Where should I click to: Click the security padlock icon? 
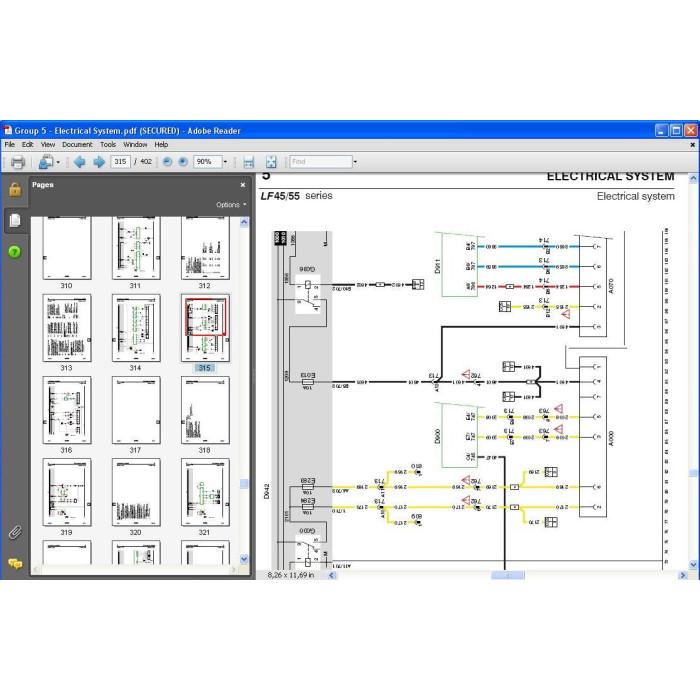pyautogui.click(x=15, y=189)
